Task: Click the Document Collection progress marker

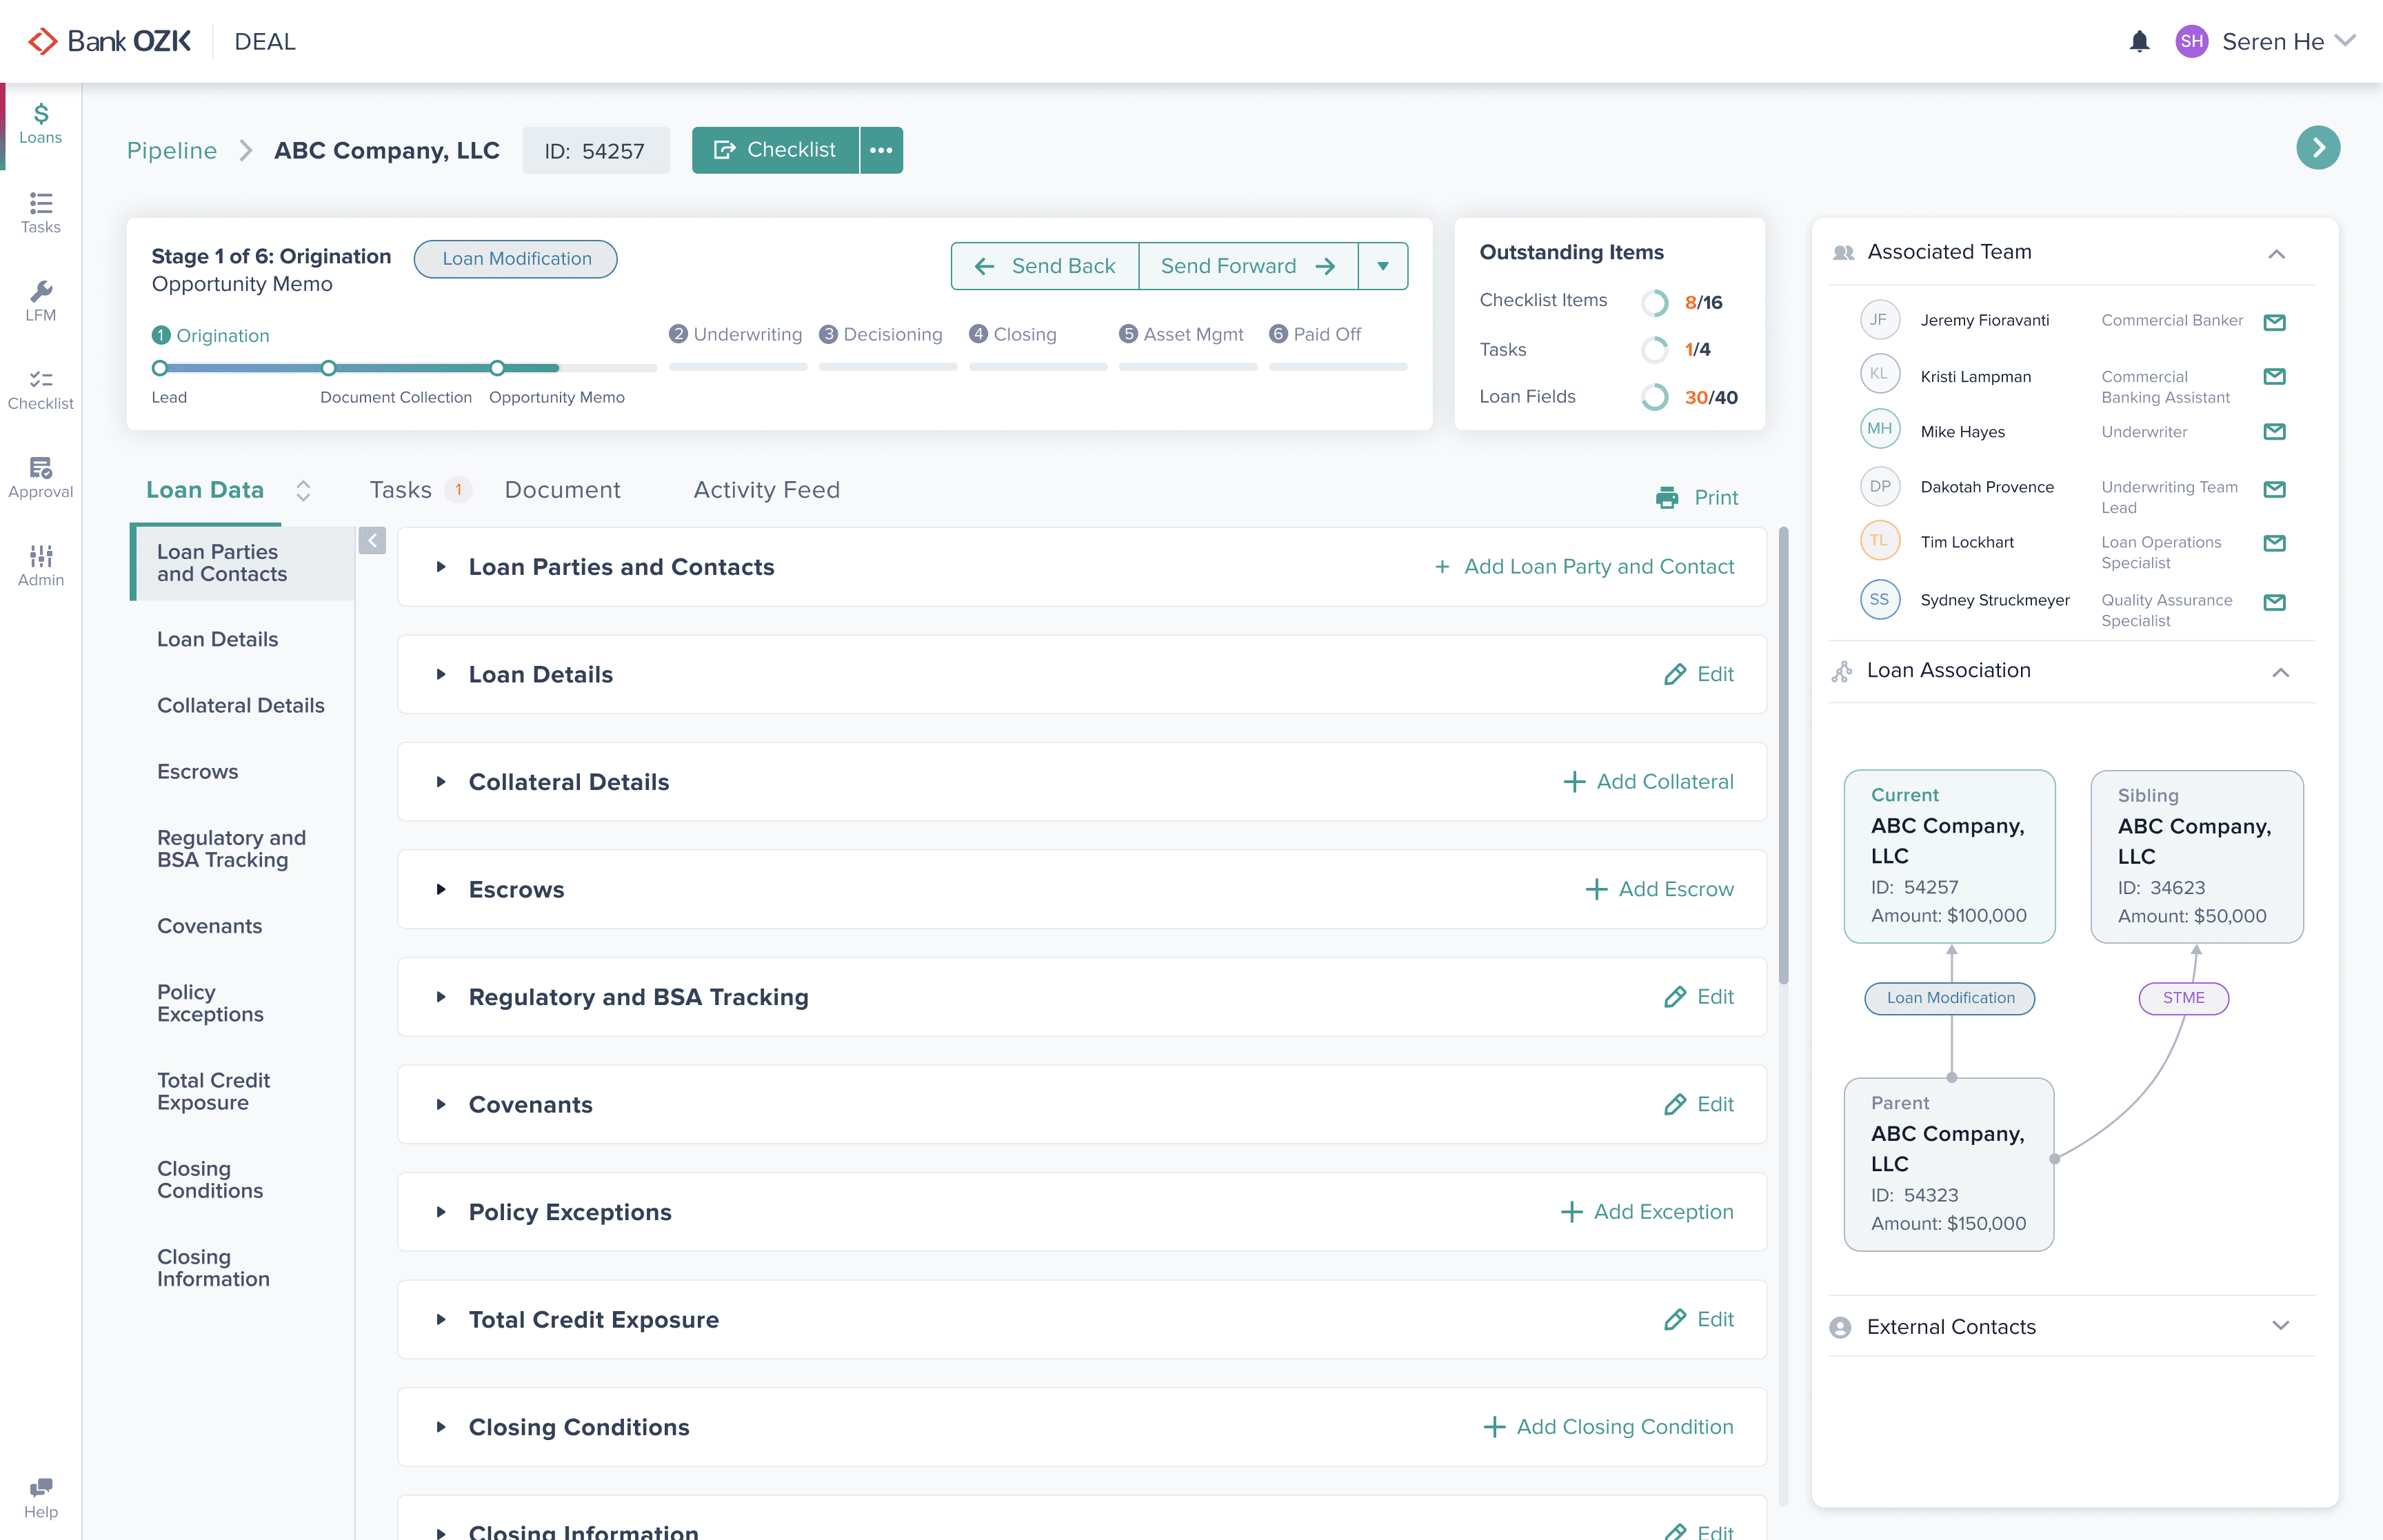Action: 328,368
